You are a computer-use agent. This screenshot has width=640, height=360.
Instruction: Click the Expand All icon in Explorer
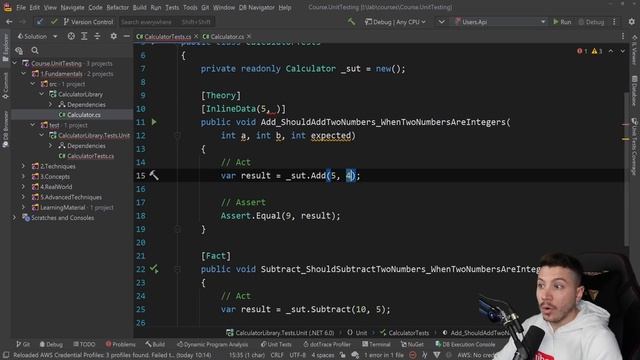tap(84, 36)
